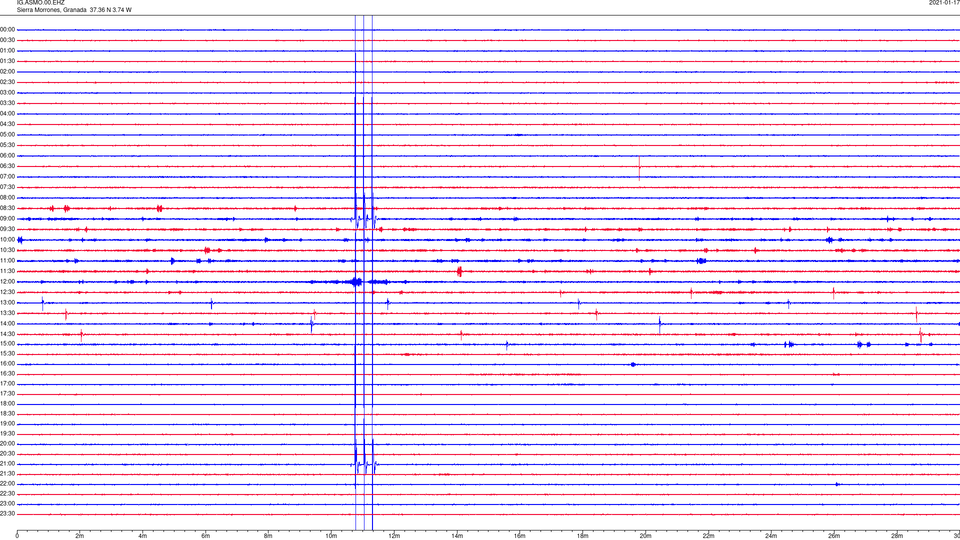Select the 10m tick label on bottom axis

click(331, 536)
